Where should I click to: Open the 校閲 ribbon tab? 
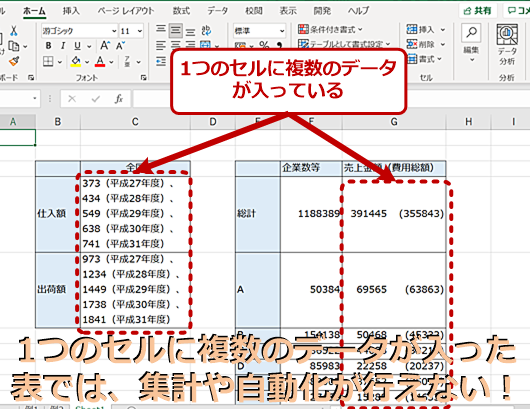(x=254, y=11)
